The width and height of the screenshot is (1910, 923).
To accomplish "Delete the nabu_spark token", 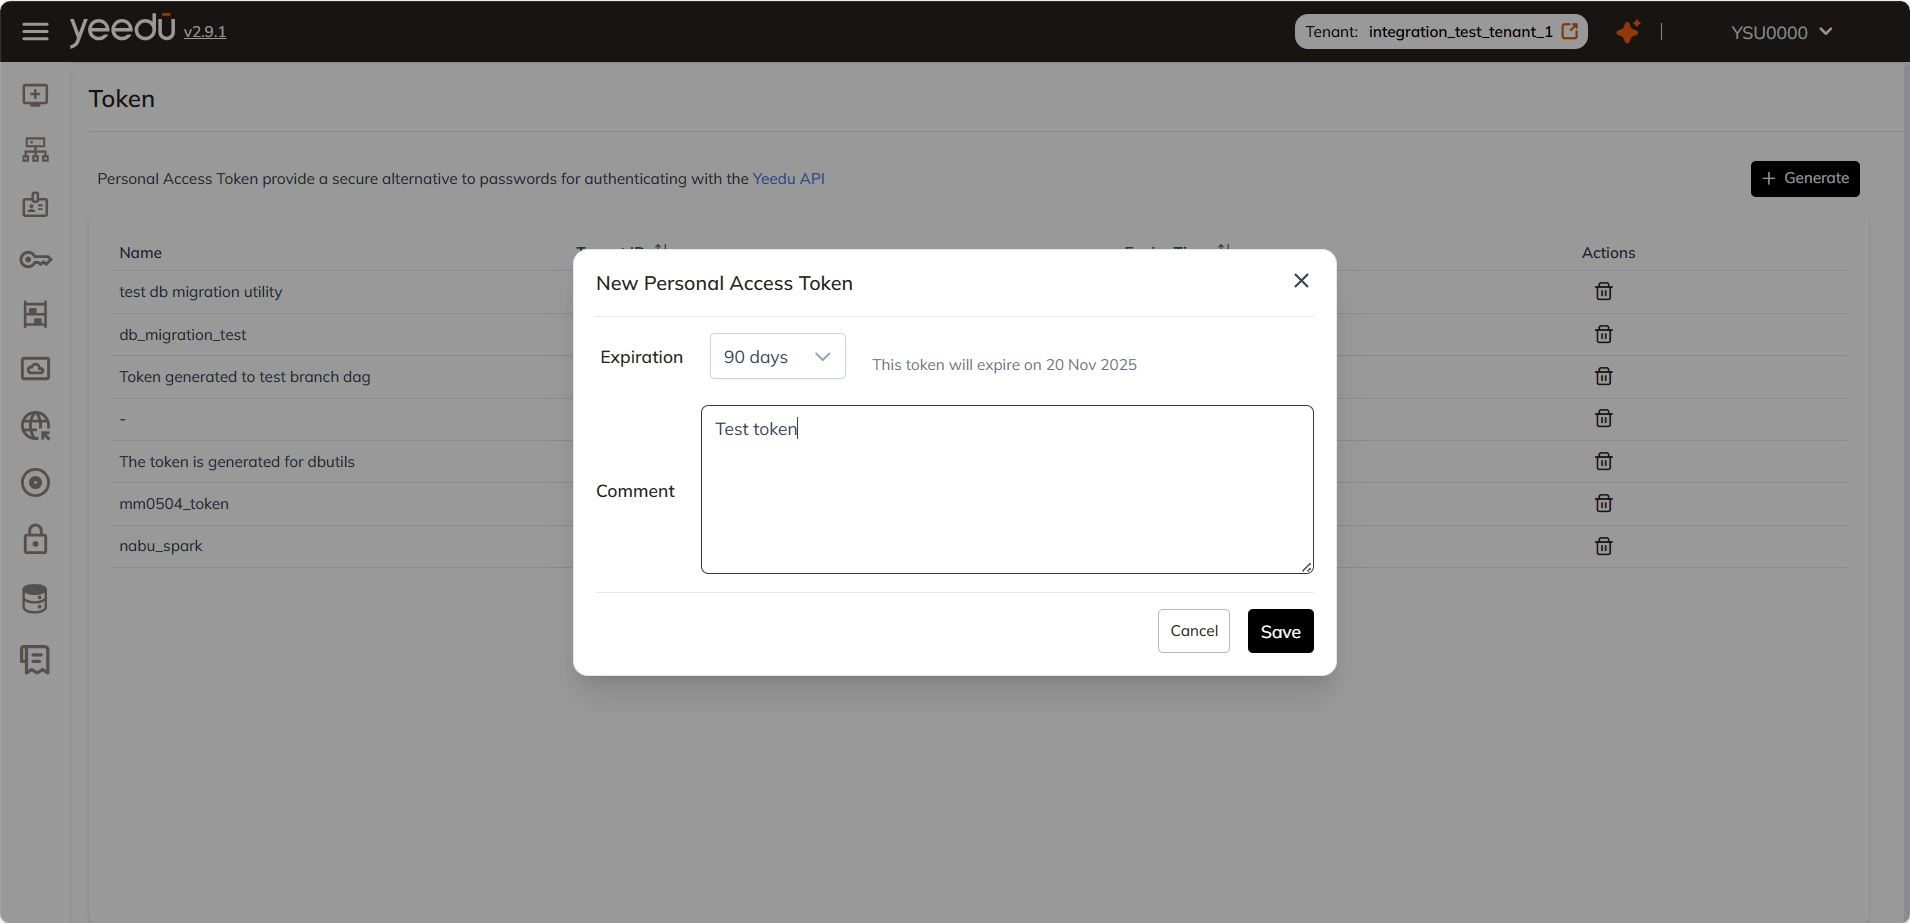I will tap(1603, 546).
